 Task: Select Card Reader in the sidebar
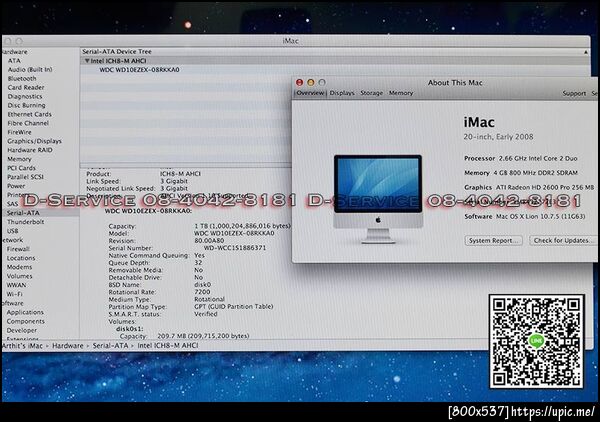click(x=26, y=87)
